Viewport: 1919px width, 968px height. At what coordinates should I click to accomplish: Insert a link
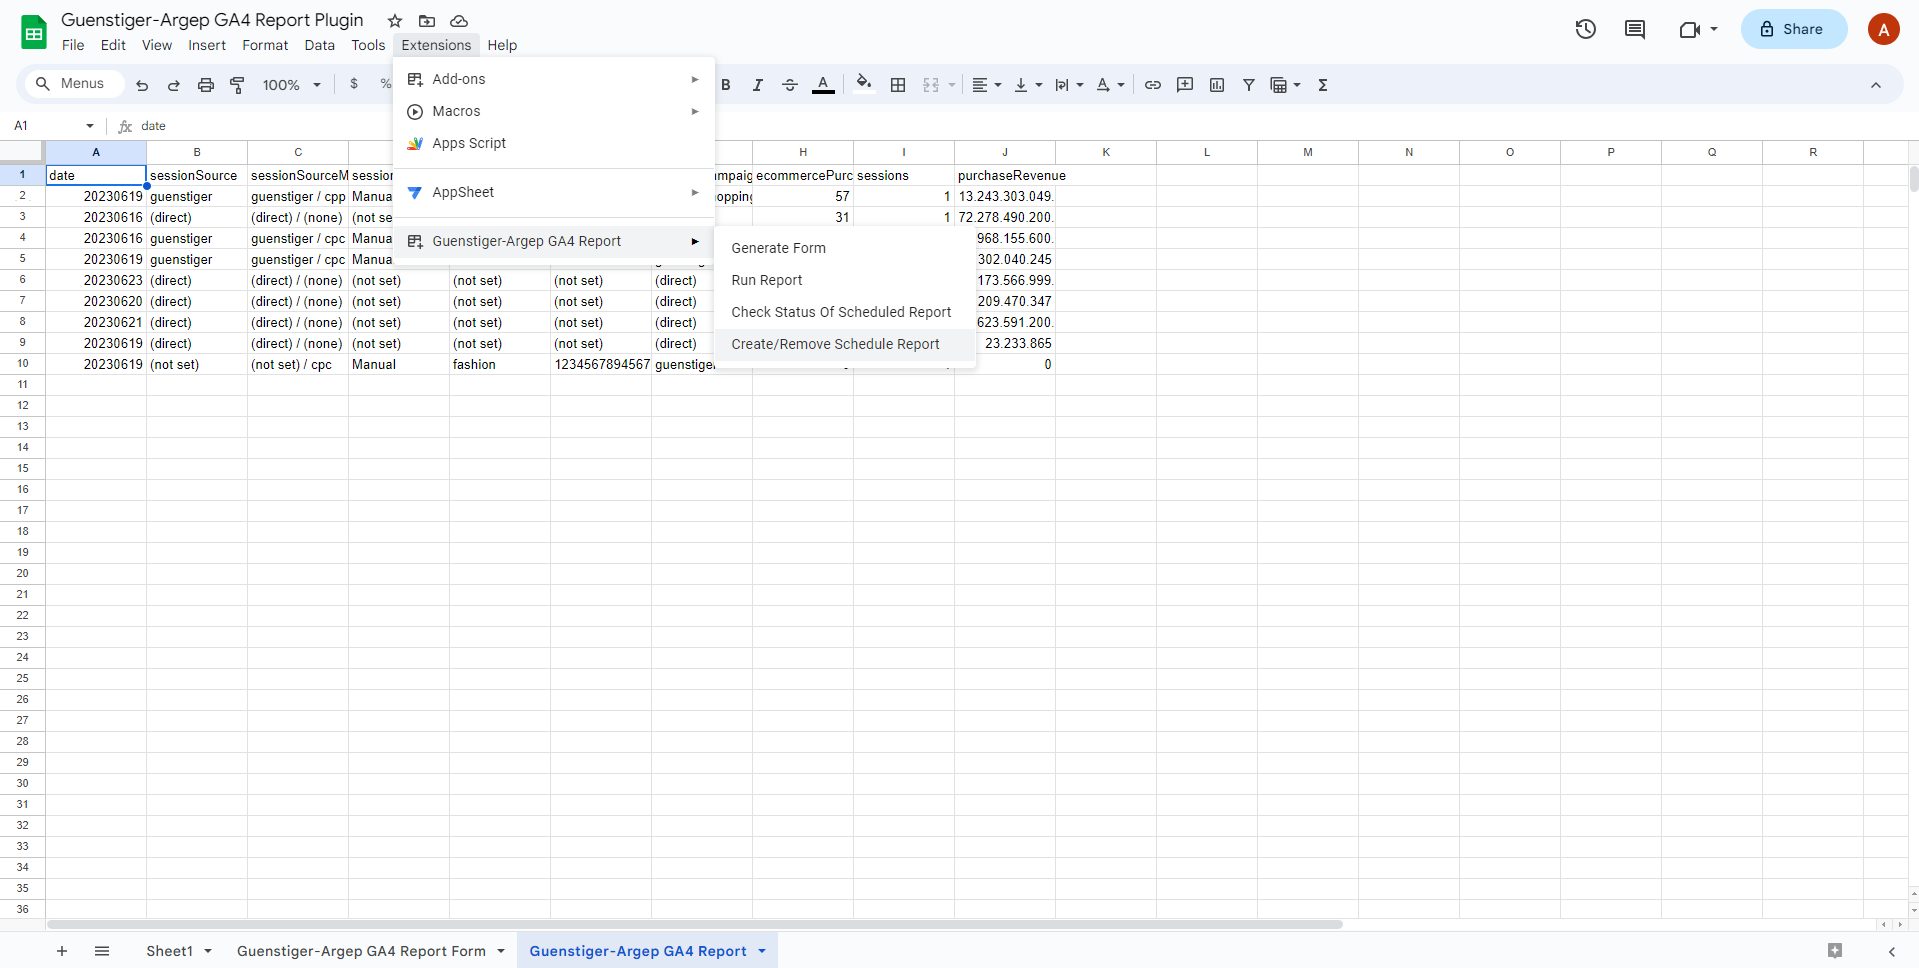tap(1153, 85)
